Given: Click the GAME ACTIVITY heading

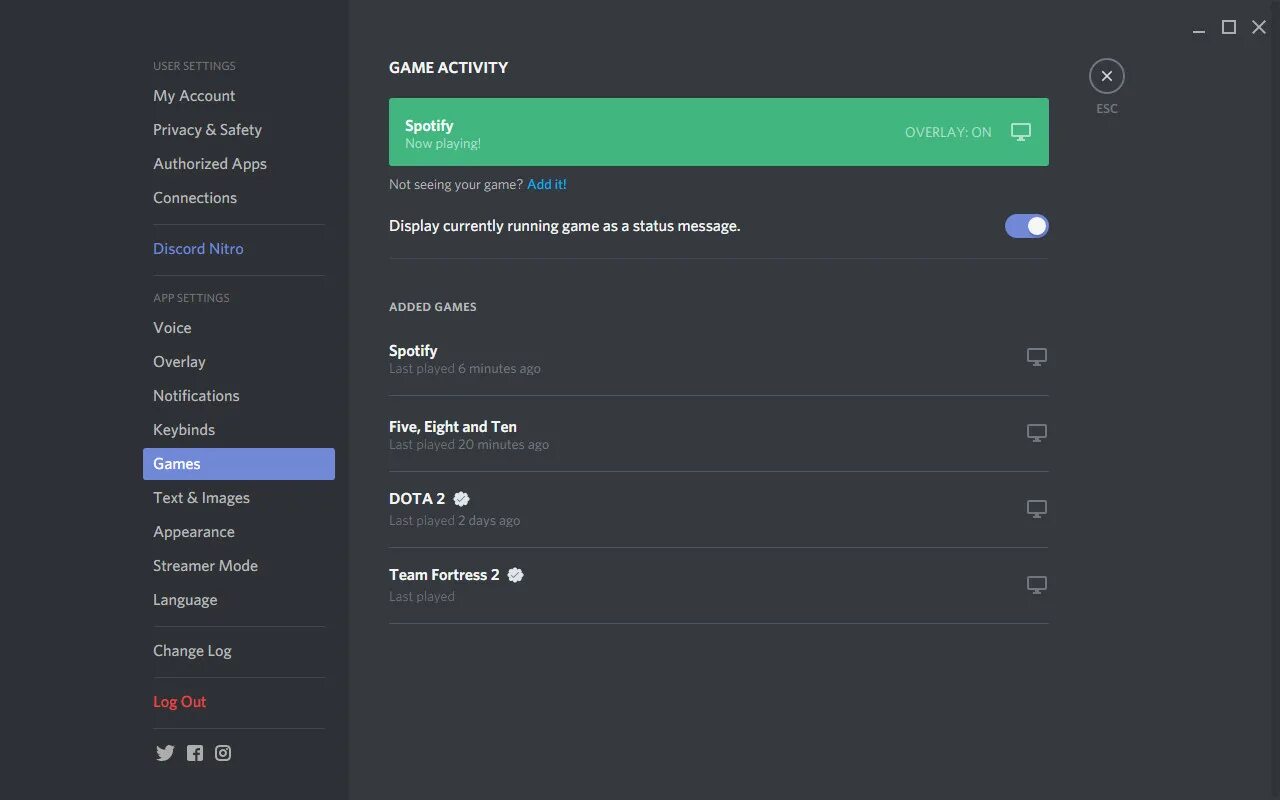Looking at the screenshot, I should click(448, 68).
